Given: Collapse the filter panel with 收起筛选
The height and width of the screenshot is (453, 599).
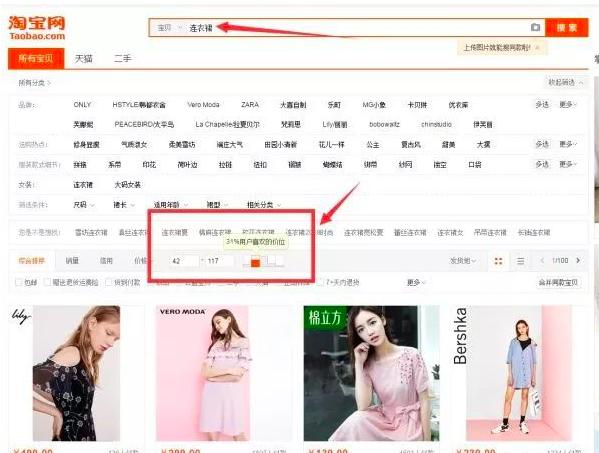Looking at the screenshot, I should coord(566,83).
